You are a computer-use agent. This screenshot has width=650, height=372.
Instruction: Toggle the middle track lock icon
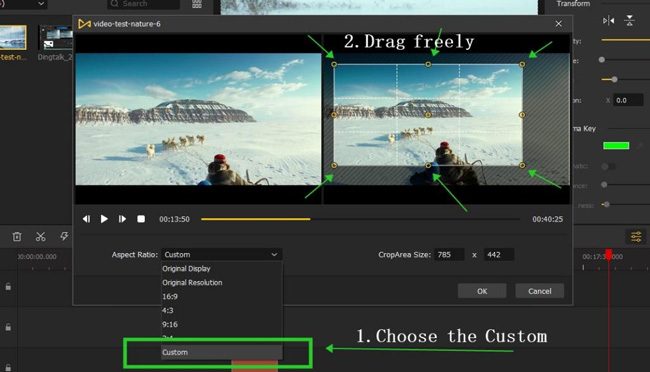[x=8, y=327]
